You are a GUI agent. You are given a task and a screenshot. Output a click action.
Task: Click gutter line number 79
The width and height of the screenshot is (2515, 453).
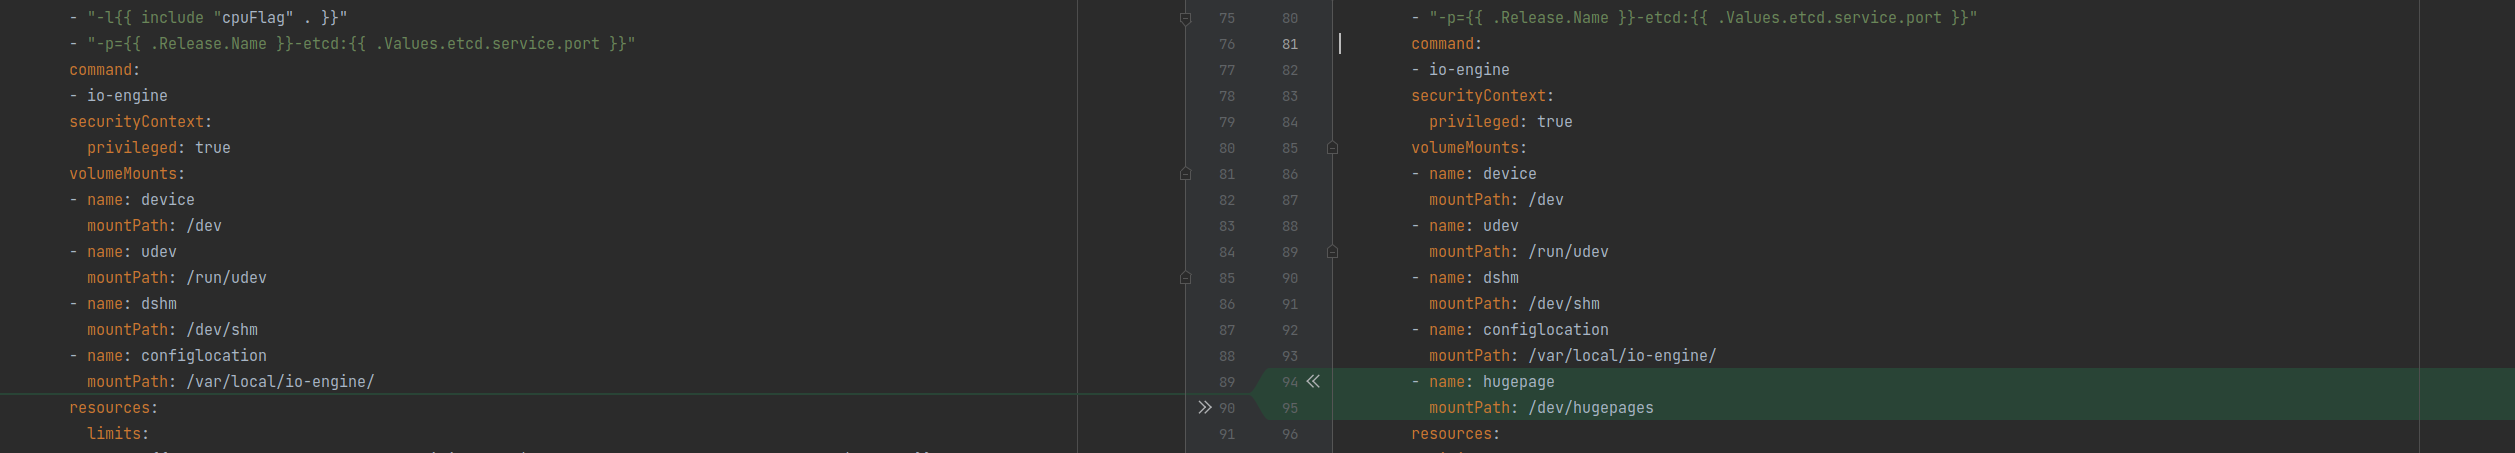click(1227, 122)
